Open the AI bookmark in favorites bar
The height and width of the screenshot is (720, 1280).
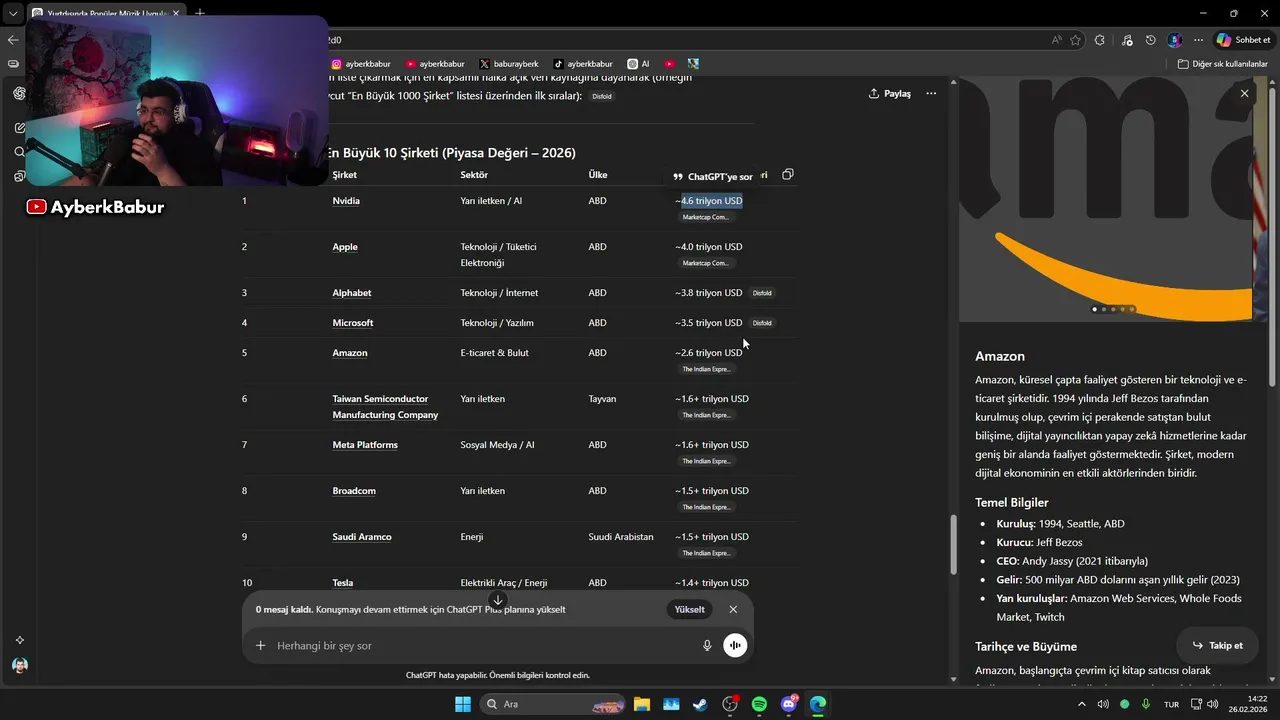pyautogui.click(x=638, y=64)
